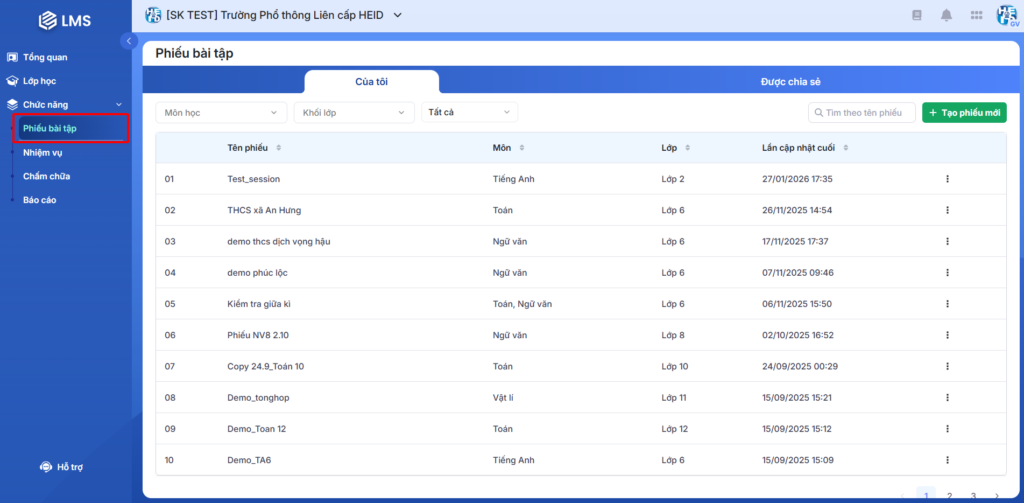Go to Nhiệm vụ in the sidebar

43,153
